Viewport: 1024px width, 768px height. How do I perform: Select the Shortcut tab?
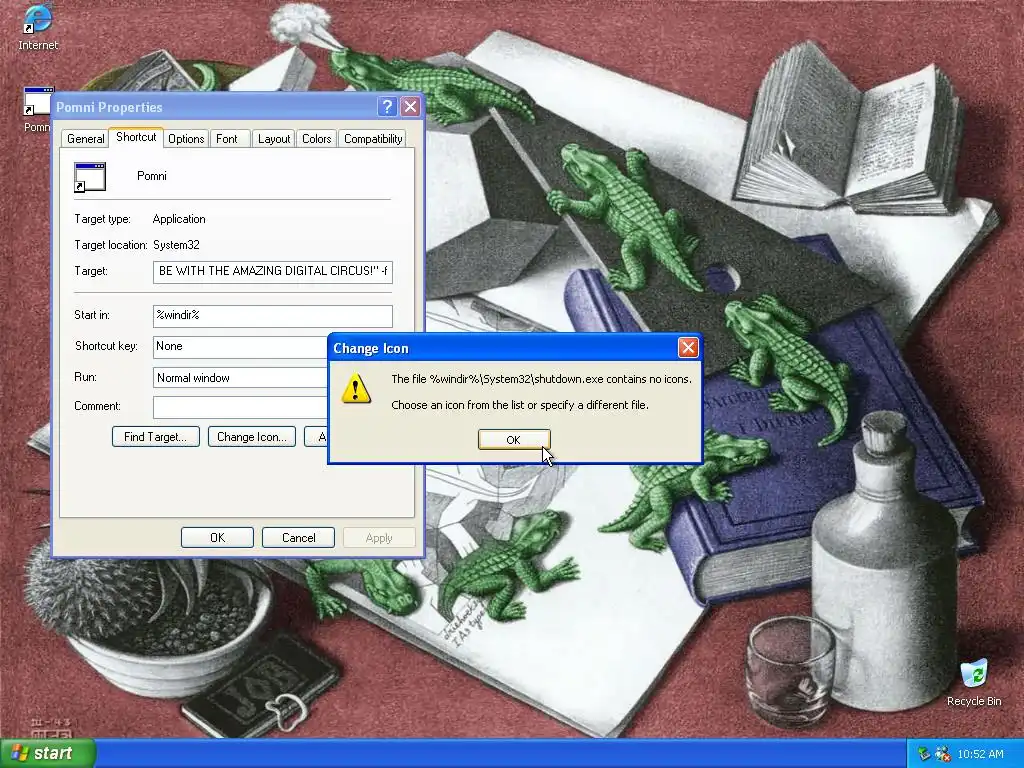[136, 137]
